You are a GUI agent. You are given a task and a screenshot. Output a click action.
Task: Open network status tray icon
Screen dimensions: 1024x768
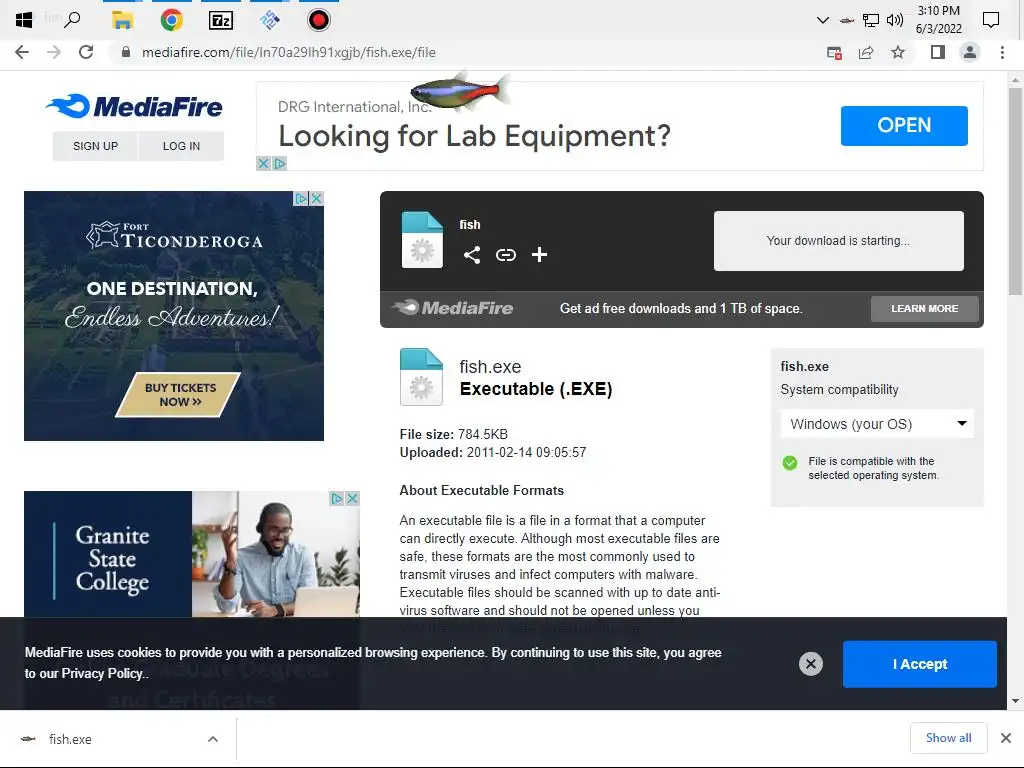pos(871,20)
